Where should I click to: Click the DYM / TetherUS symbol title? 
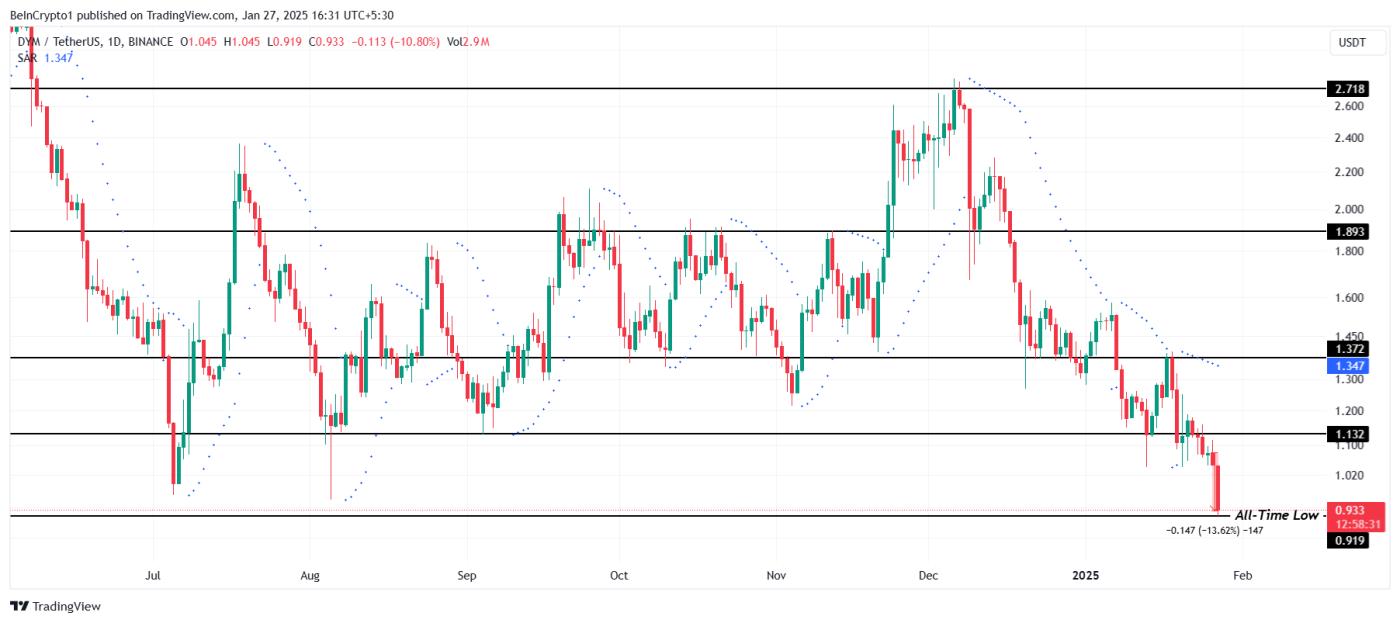[x=59, y=42]
